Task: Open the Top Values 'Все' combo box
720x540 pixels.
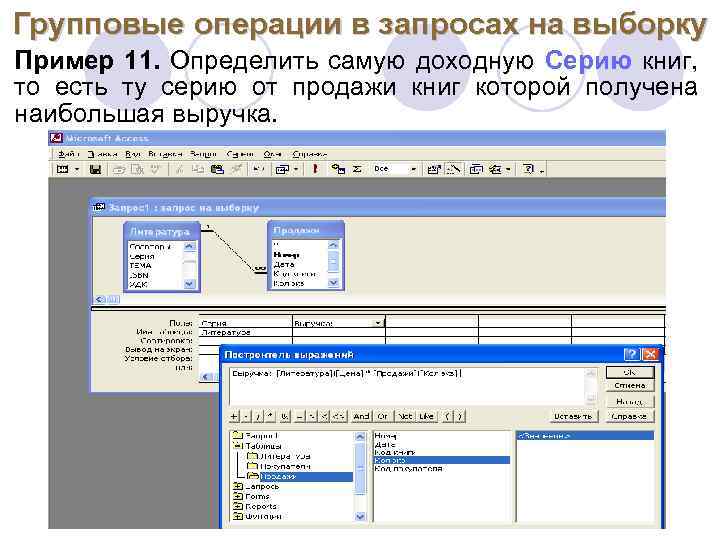Action: click(x=395, y=169)
